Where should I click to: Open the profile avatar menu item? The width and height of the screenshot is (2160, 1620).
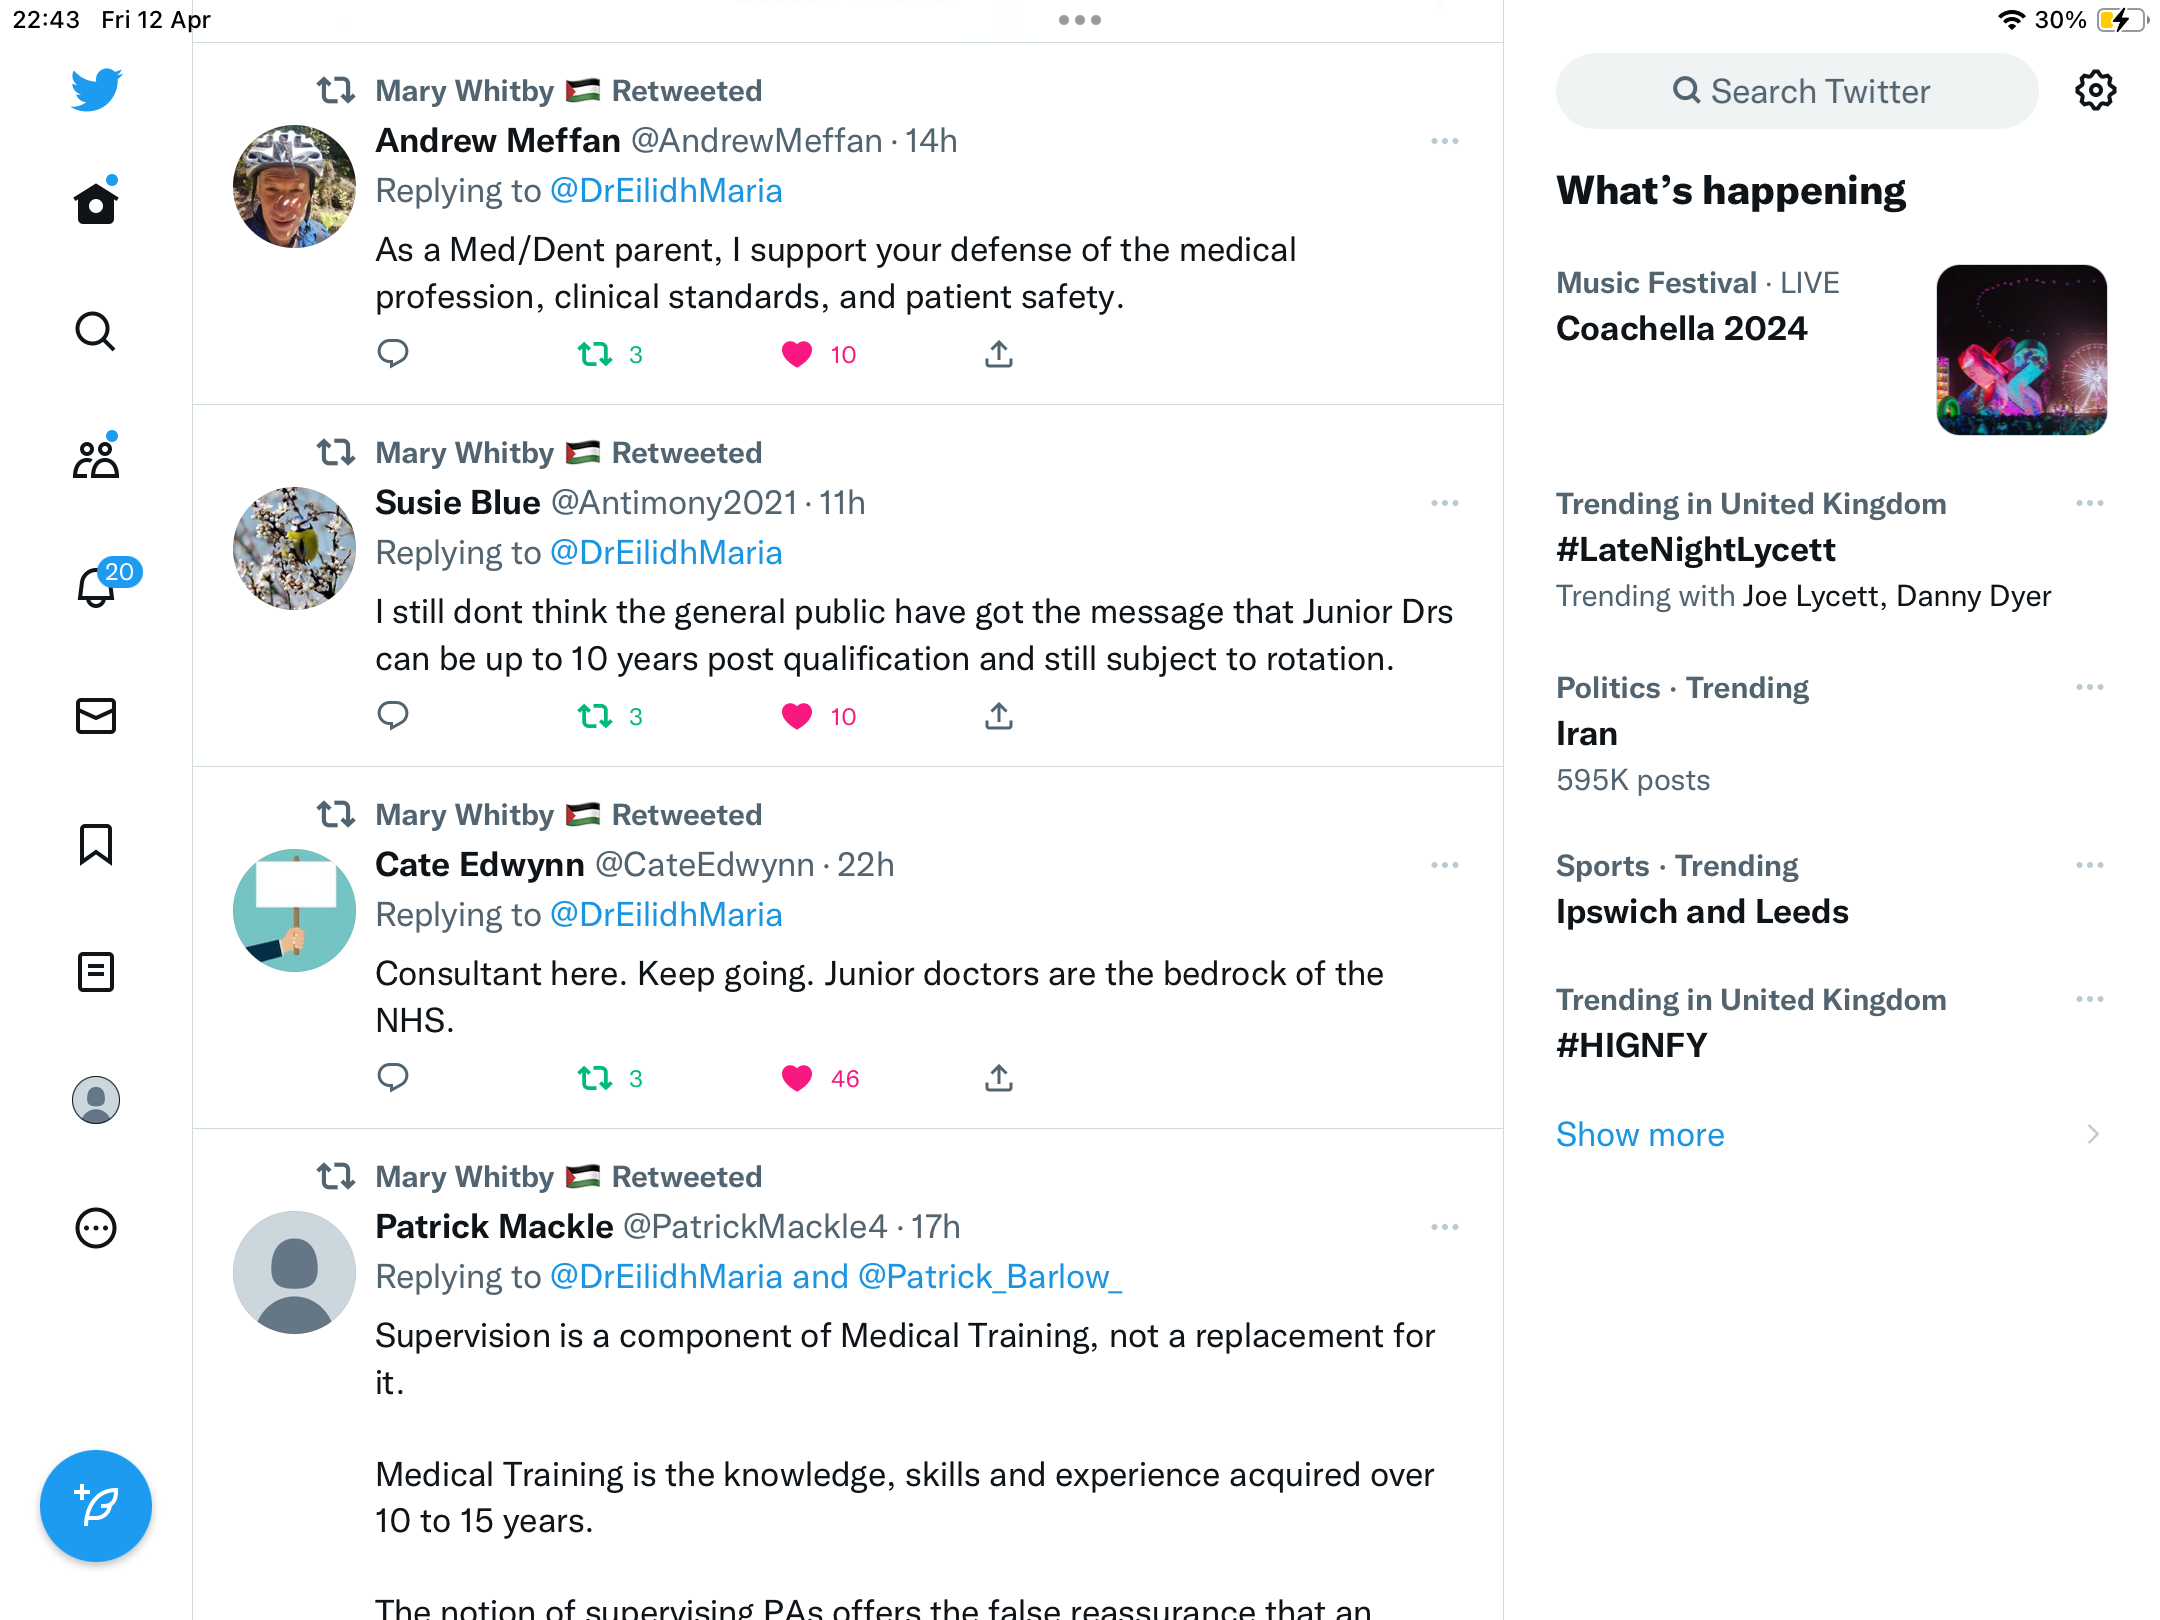pyautogui.click(x=96, y=1100)
